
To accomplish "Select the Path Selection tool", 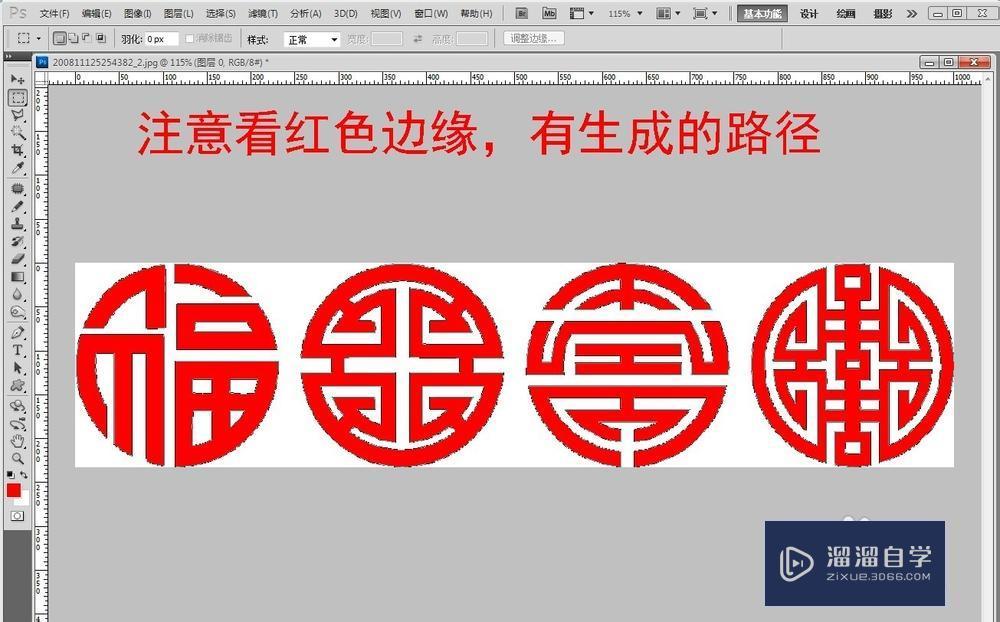I will pyautogui.click(x=17, y=368).
